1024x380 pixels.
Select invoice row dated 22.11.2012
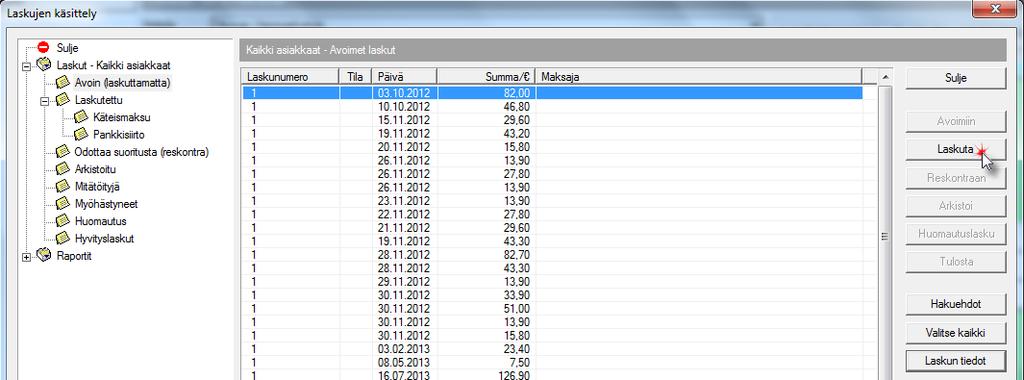tap(552, 214)
